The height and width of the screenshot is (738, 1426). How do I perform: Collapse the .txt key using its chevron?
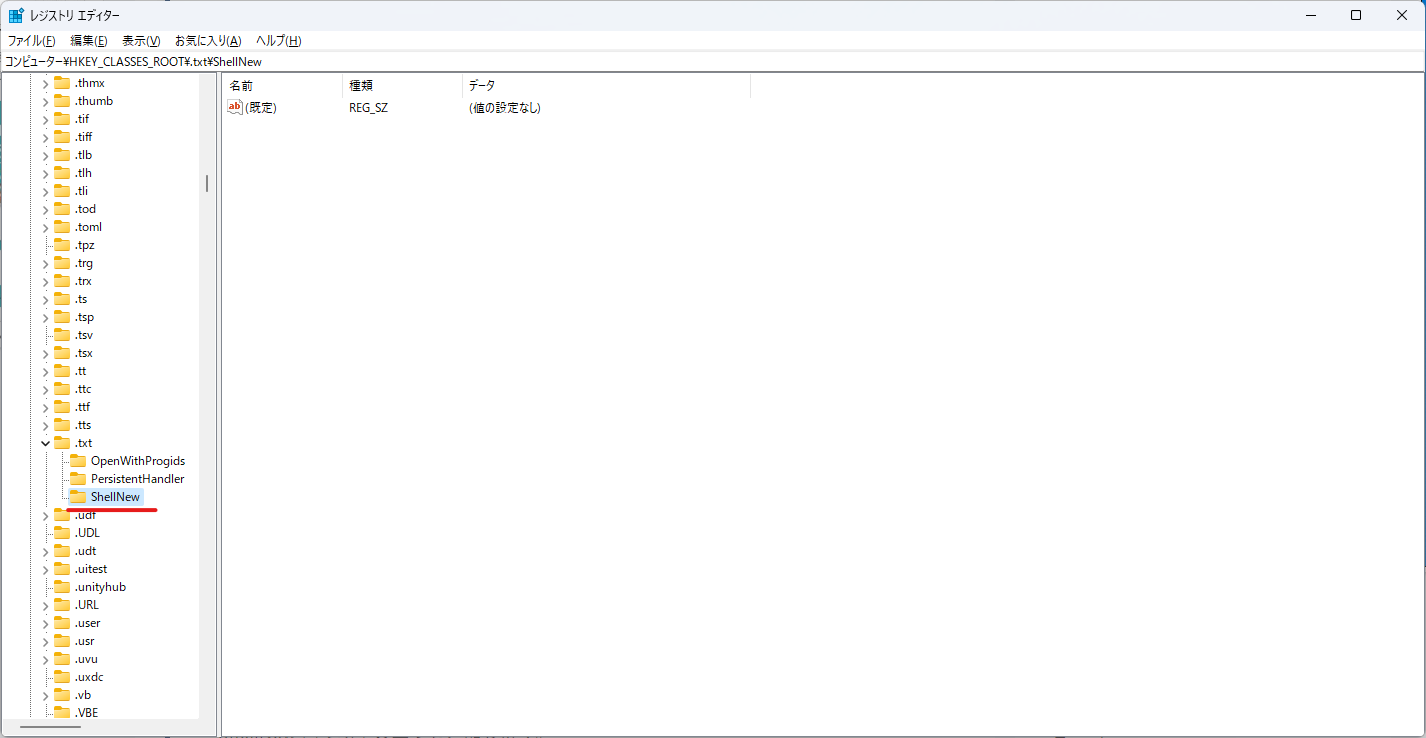click(44, 442)
